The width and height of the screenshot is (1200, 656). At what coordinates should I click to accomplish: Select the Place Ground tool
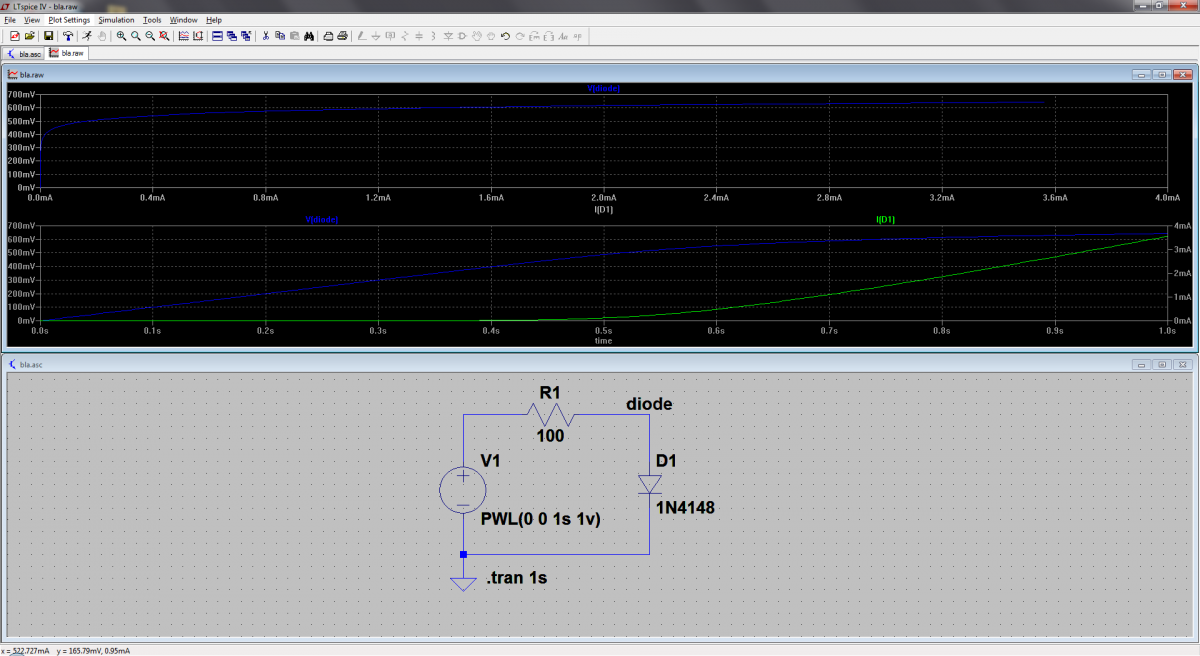(375, 36)
